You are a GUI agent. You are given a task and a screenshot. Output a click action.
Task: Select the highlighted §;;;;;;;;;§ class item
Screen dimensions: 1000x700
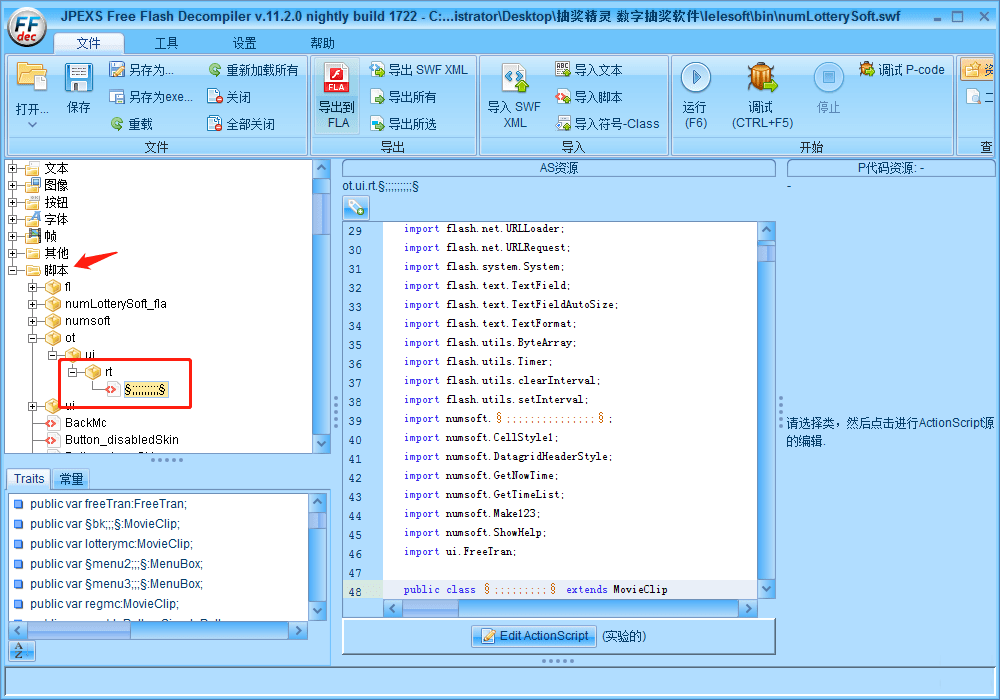coord(145,390)
